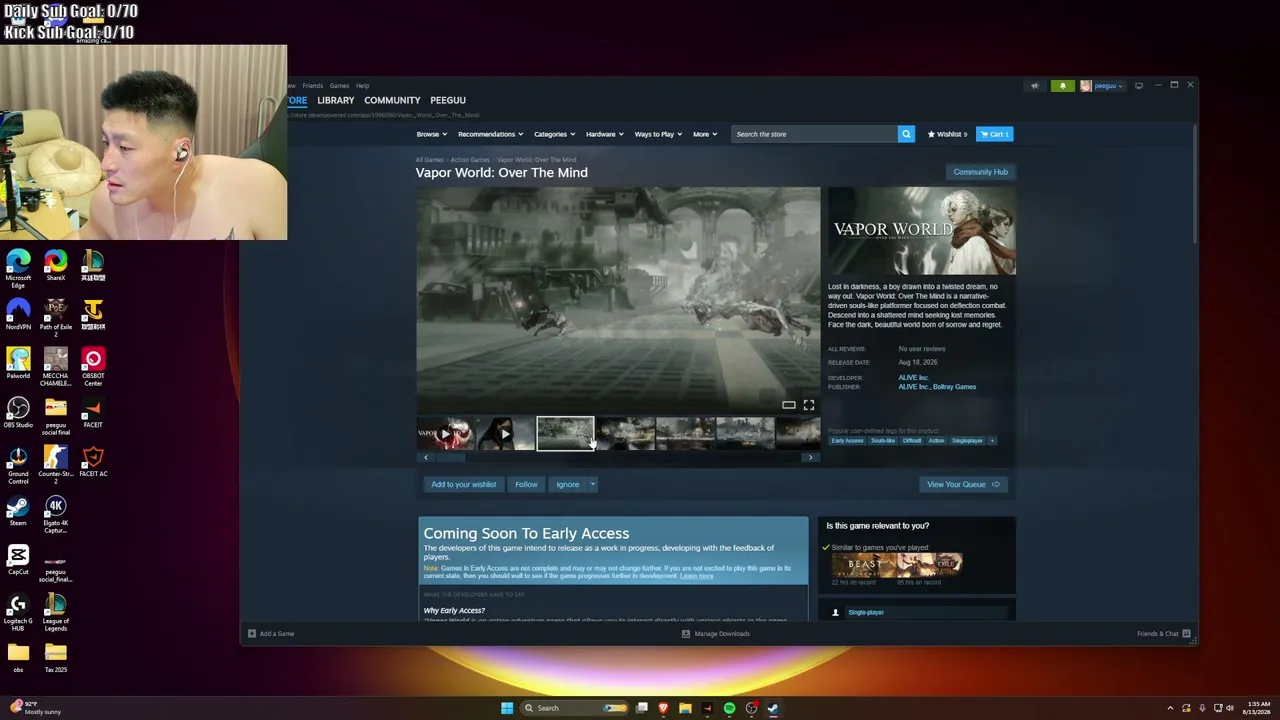Expand the Ways to Play menu
Viewport: 1280px width, 720px height.
[x=658, y=134]
